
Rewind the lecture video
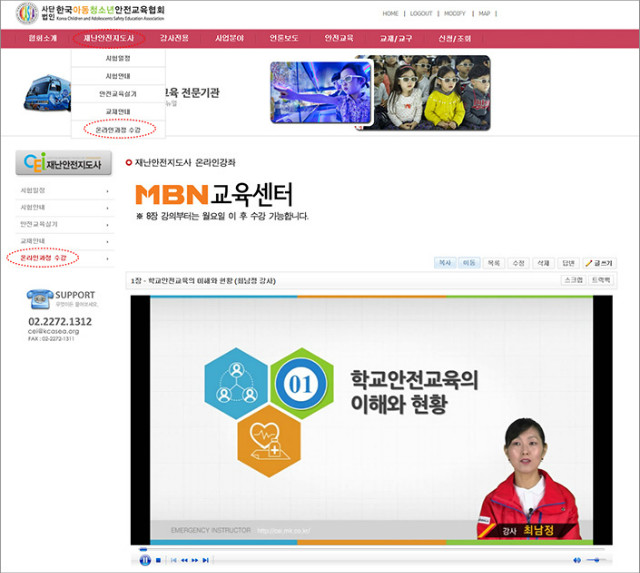184,560
